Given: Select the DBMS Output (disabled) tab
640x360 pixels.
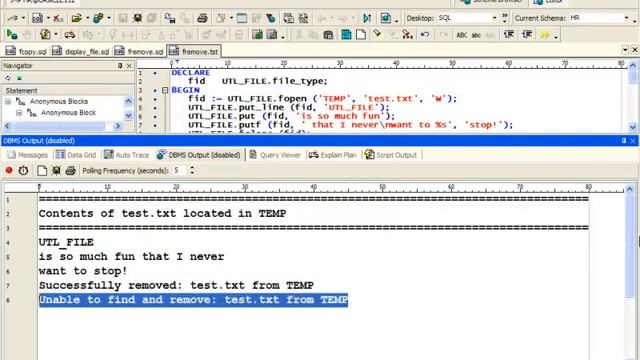Looking at the screenshot, I should coord(199,155).
